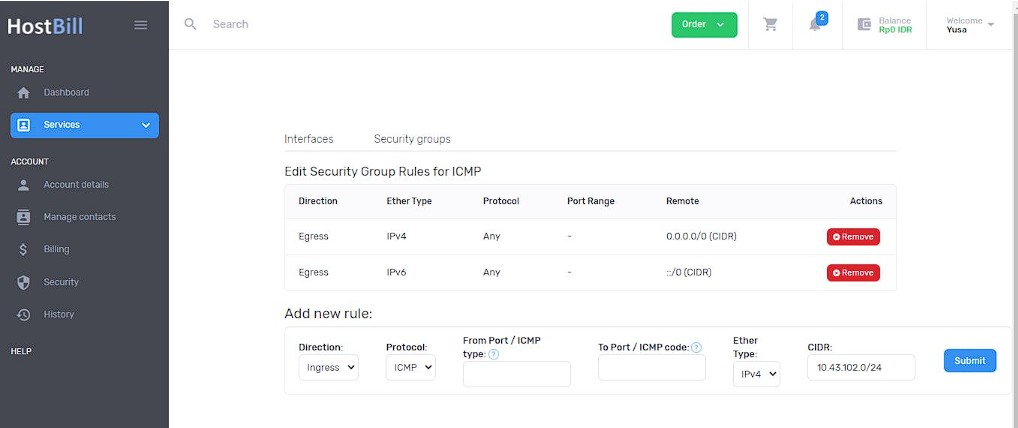View notifications via the bell icon
The height and width of the screenshot is (428, 1018).
pyautogui.click(x=816, y=23)
